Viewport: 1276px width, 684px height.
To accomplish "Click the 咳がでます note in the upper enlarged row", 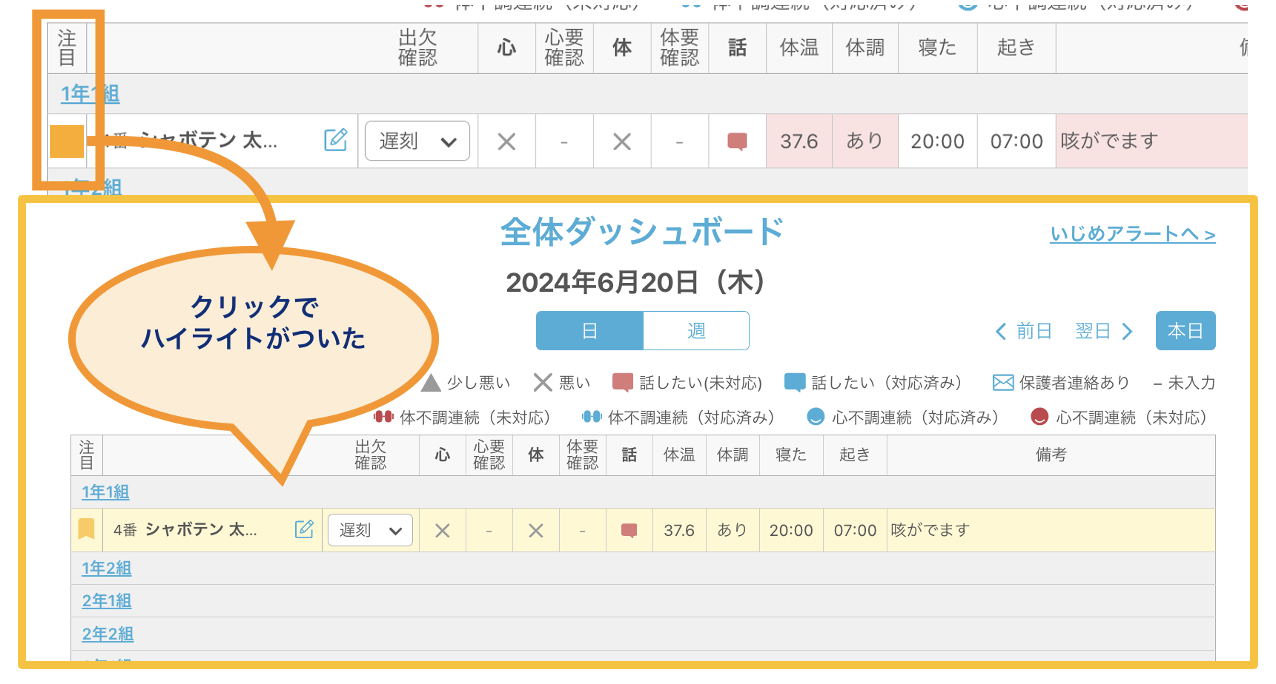I will click(x=1109, y=141).
